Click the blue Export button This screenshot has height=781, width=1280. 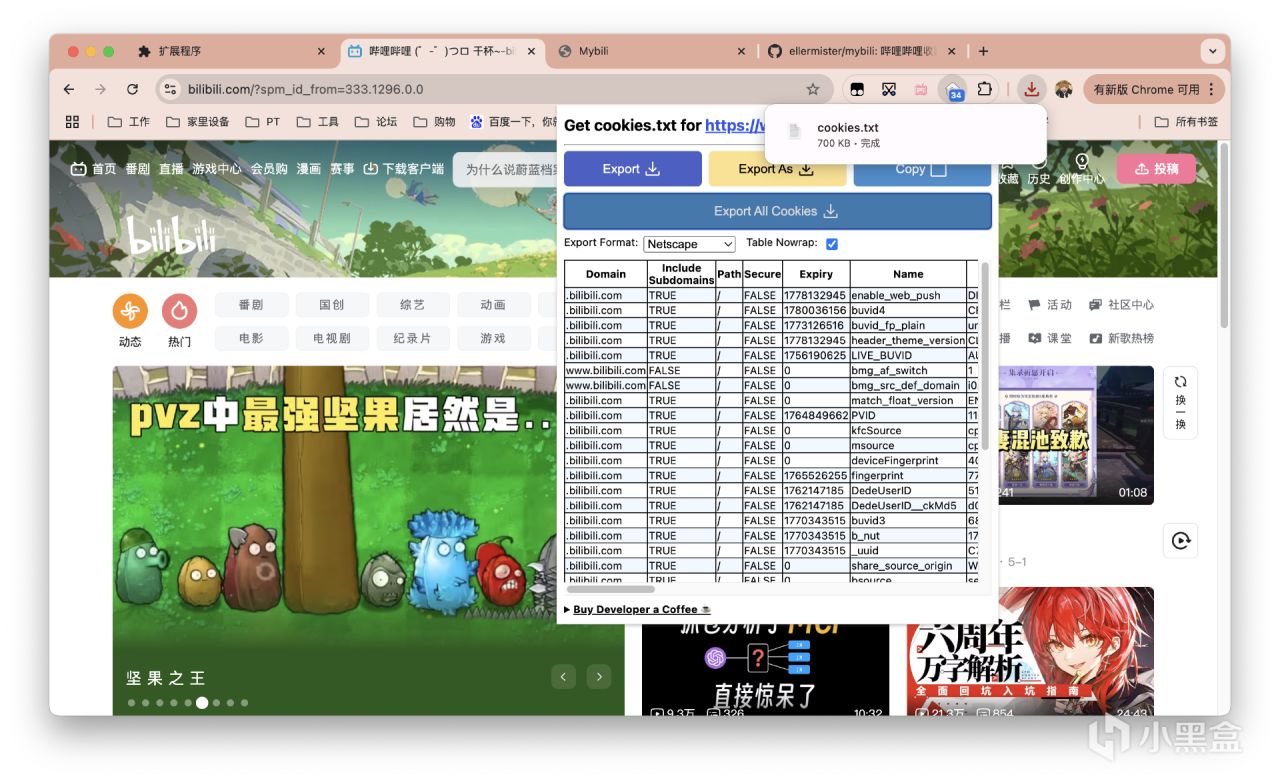click(x=633, y=169)
